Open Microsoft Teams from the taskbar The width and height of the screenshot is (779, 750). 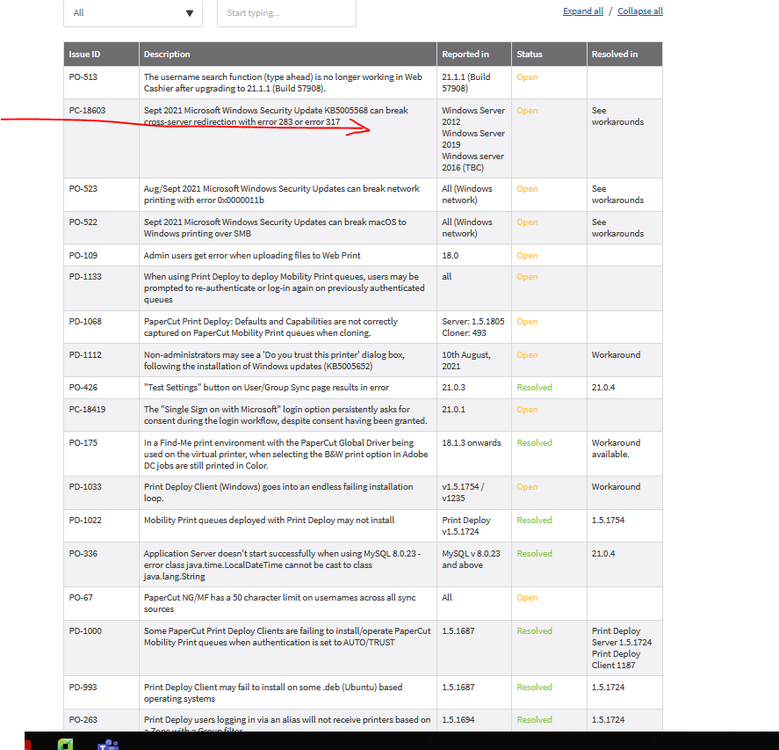(108, 745)
